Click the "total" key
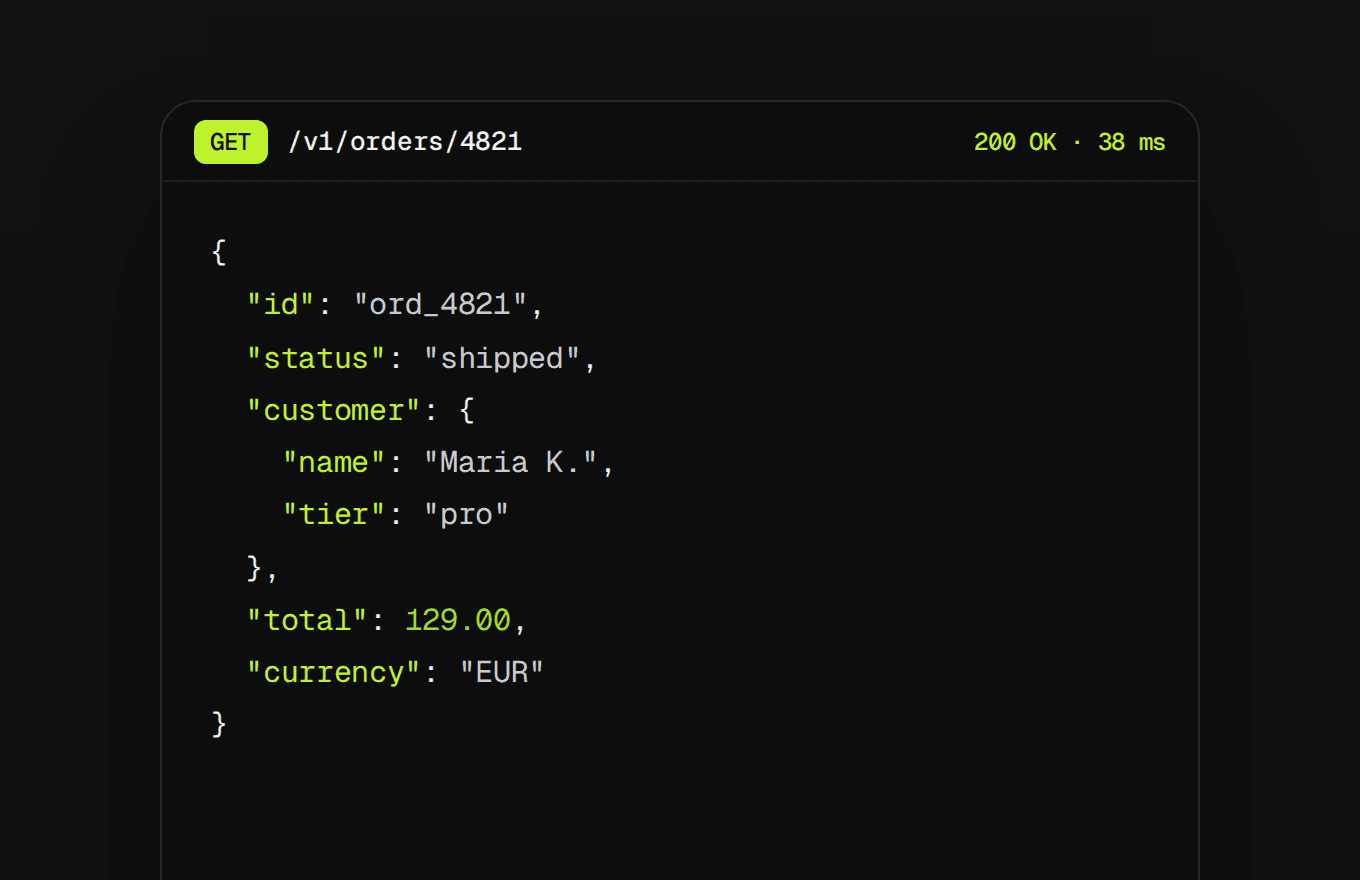Screen dimensions: 1360x880 coord(309,620)
